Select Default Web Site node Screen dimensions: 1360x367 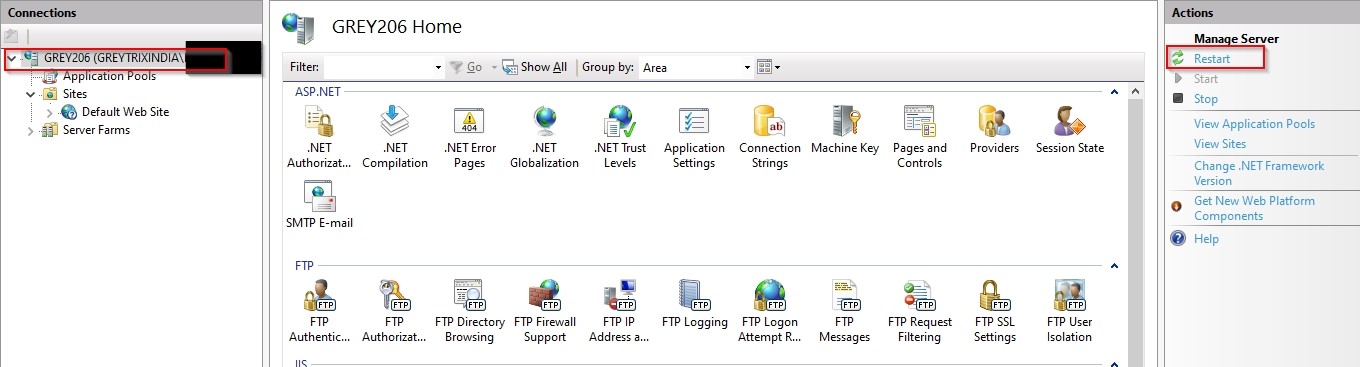(125, 112)
